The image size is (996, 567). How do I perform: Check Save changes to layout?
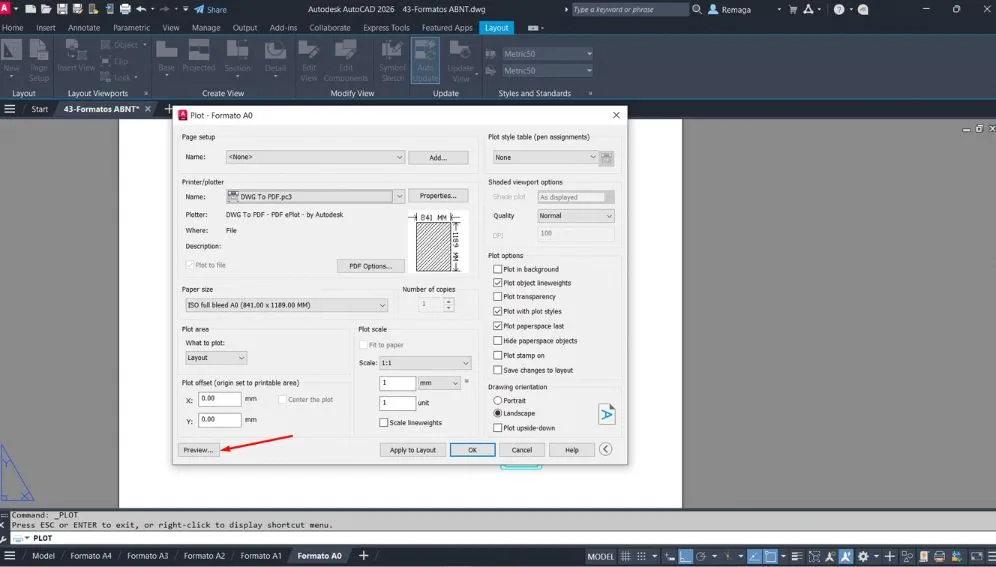497,370
